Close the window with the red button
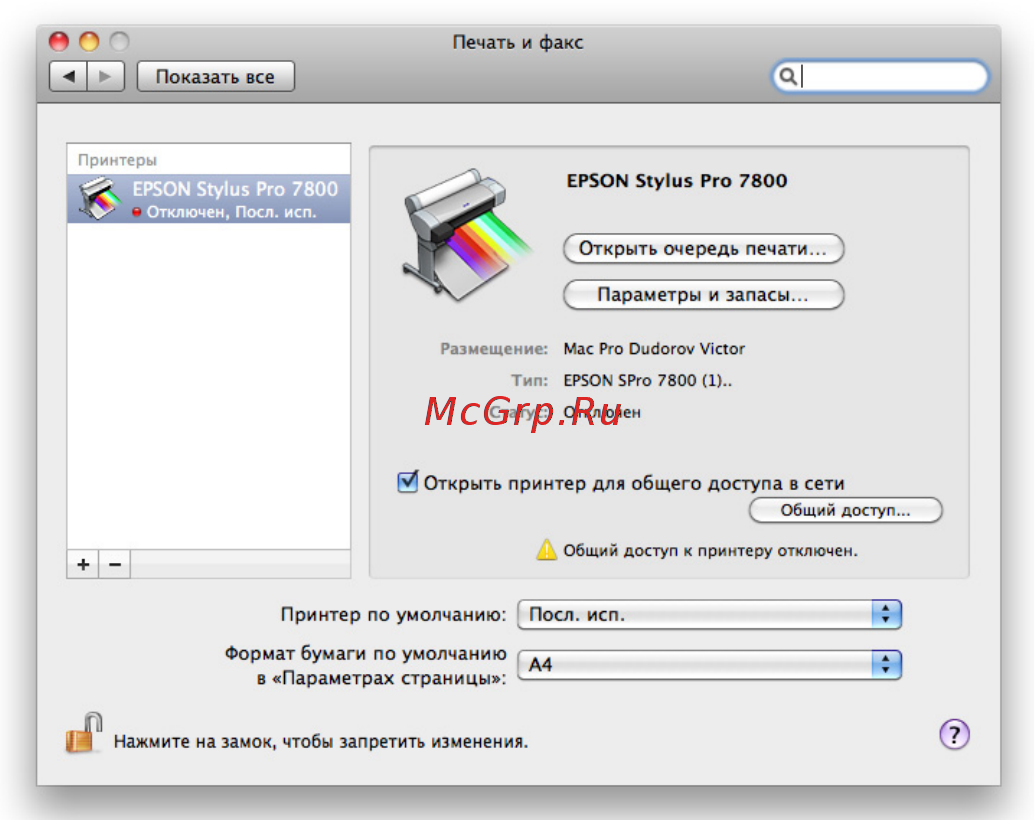Viewport: 1035px width, 820px height. pos(59,42)
